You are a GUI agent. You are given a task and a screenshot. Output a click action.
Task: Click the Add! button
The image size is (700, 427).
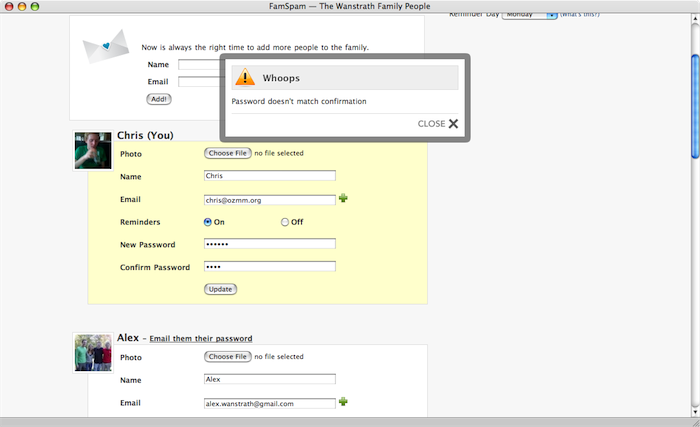(159, 99)
